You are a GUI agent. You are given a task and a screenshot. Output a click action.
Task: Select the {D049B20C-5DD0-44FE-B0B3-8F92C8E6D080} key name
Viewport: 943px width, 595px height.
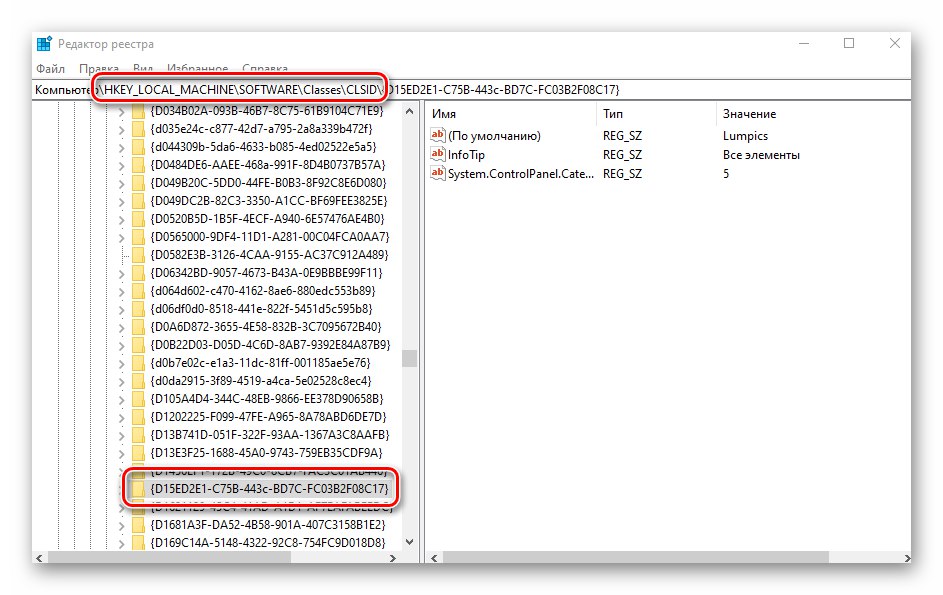click(268, 183)
